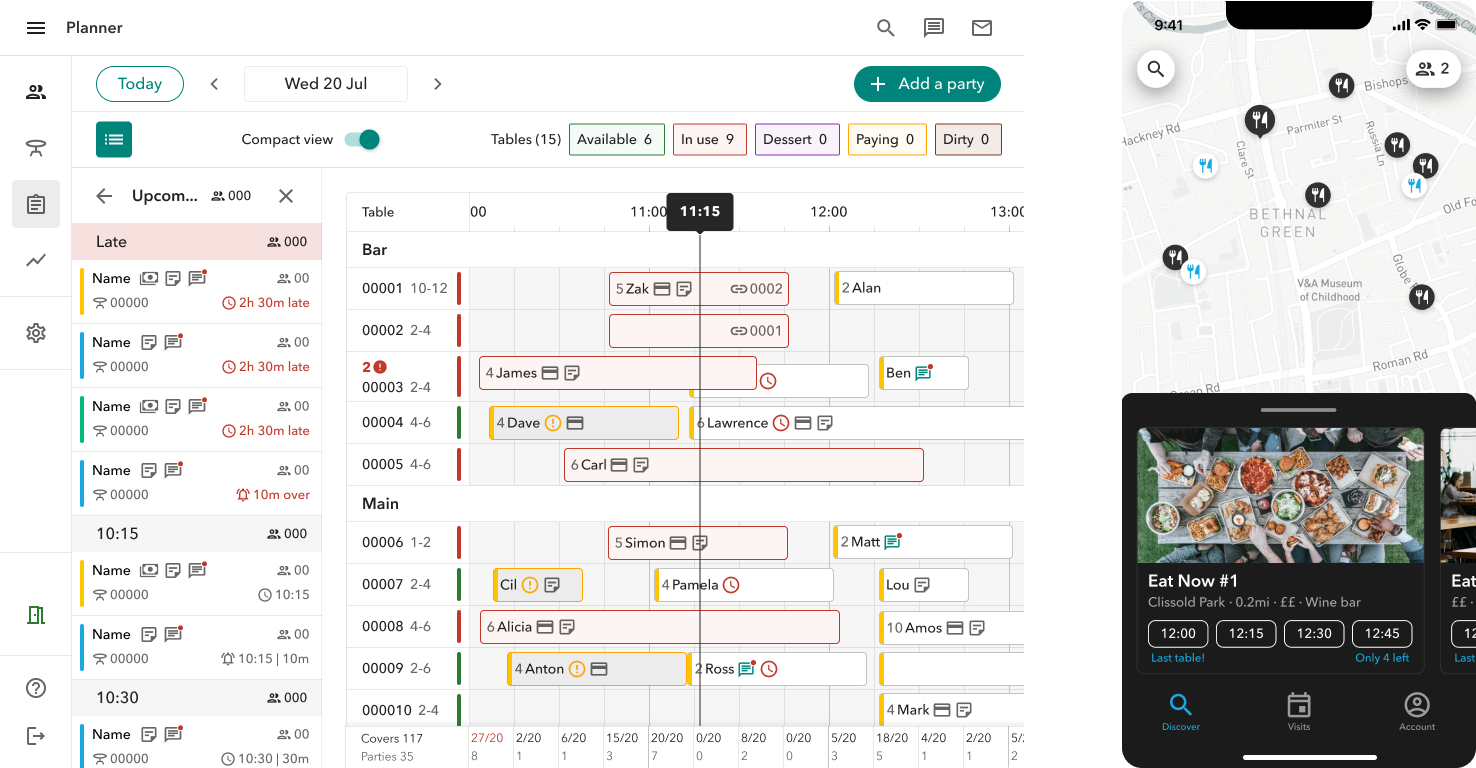The image size is (1476, 768).
Task: Toggle the Compact view switch
Action: pos(362,139)
